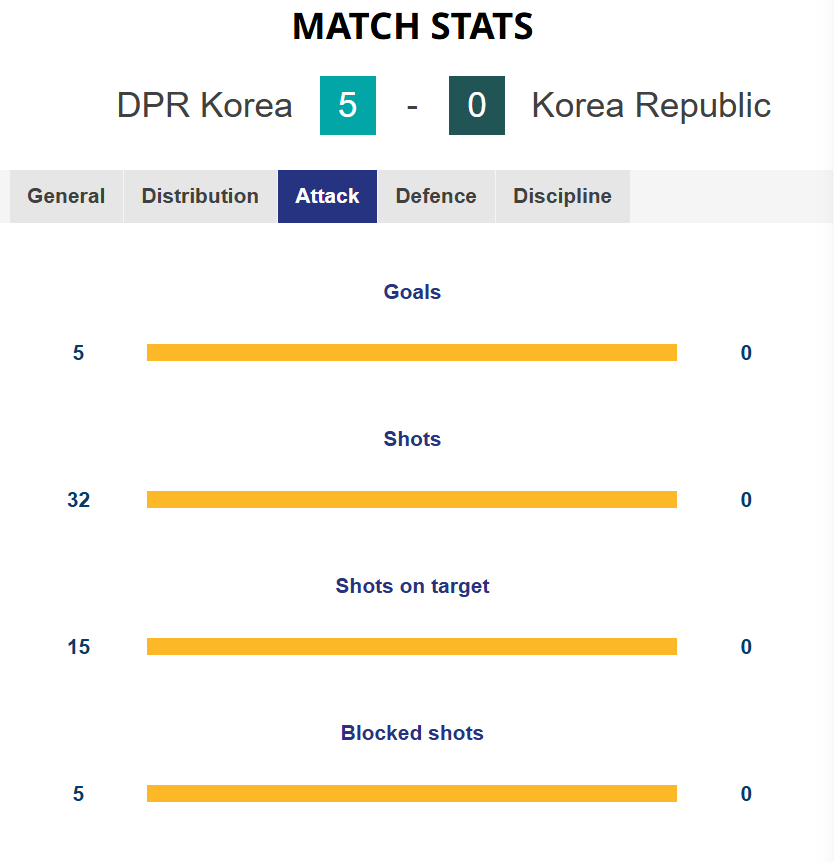
Task: Select the teal score box showing 5
Action: (348, 105)
